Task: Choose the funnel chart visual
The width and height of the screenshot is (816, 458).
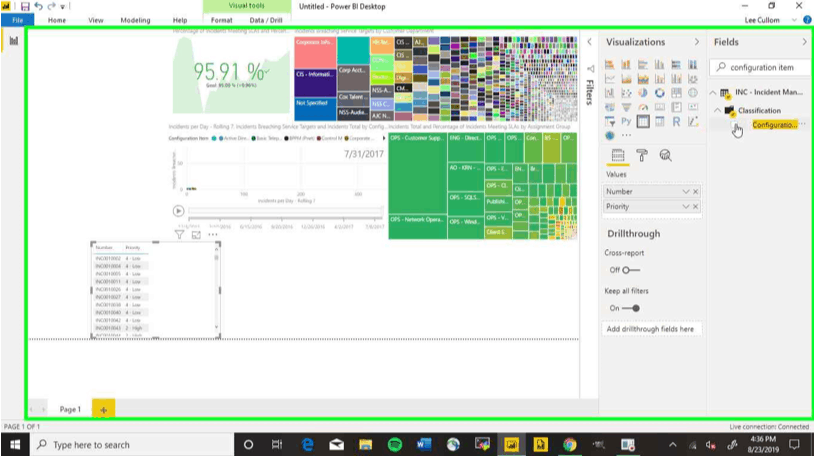Action: click(626, 107)
